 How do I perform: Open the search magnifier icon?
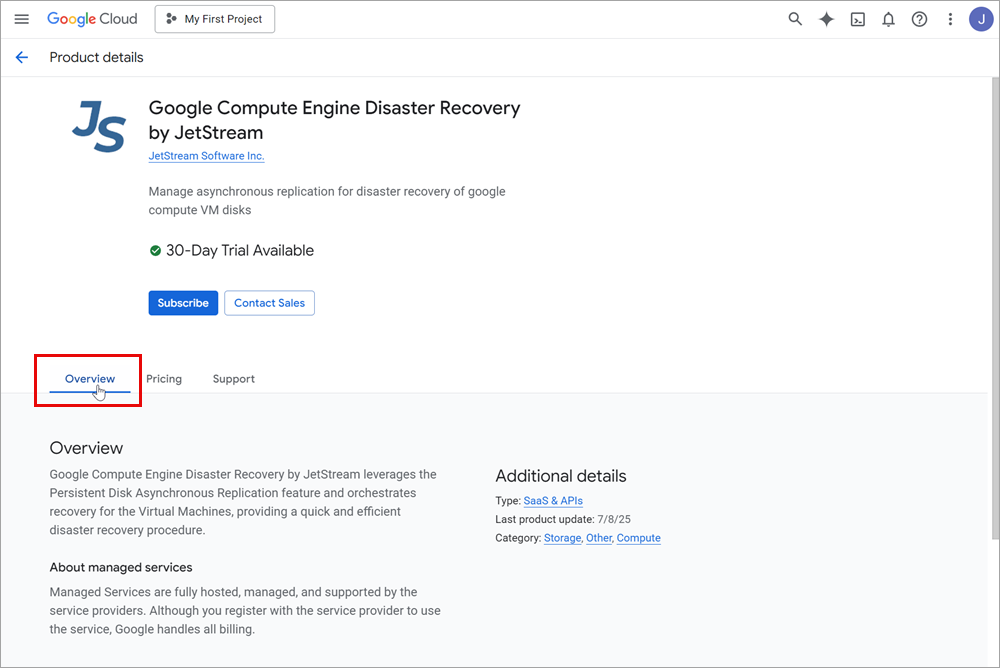click(x=795, y=19)
